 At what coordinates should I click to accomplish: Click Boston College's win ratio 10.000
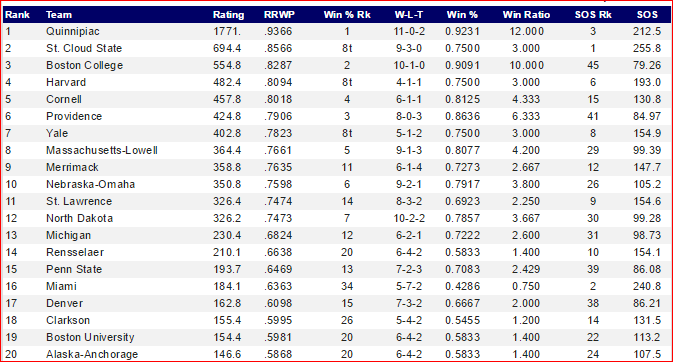pyautogui.click(x=526, y=65)
